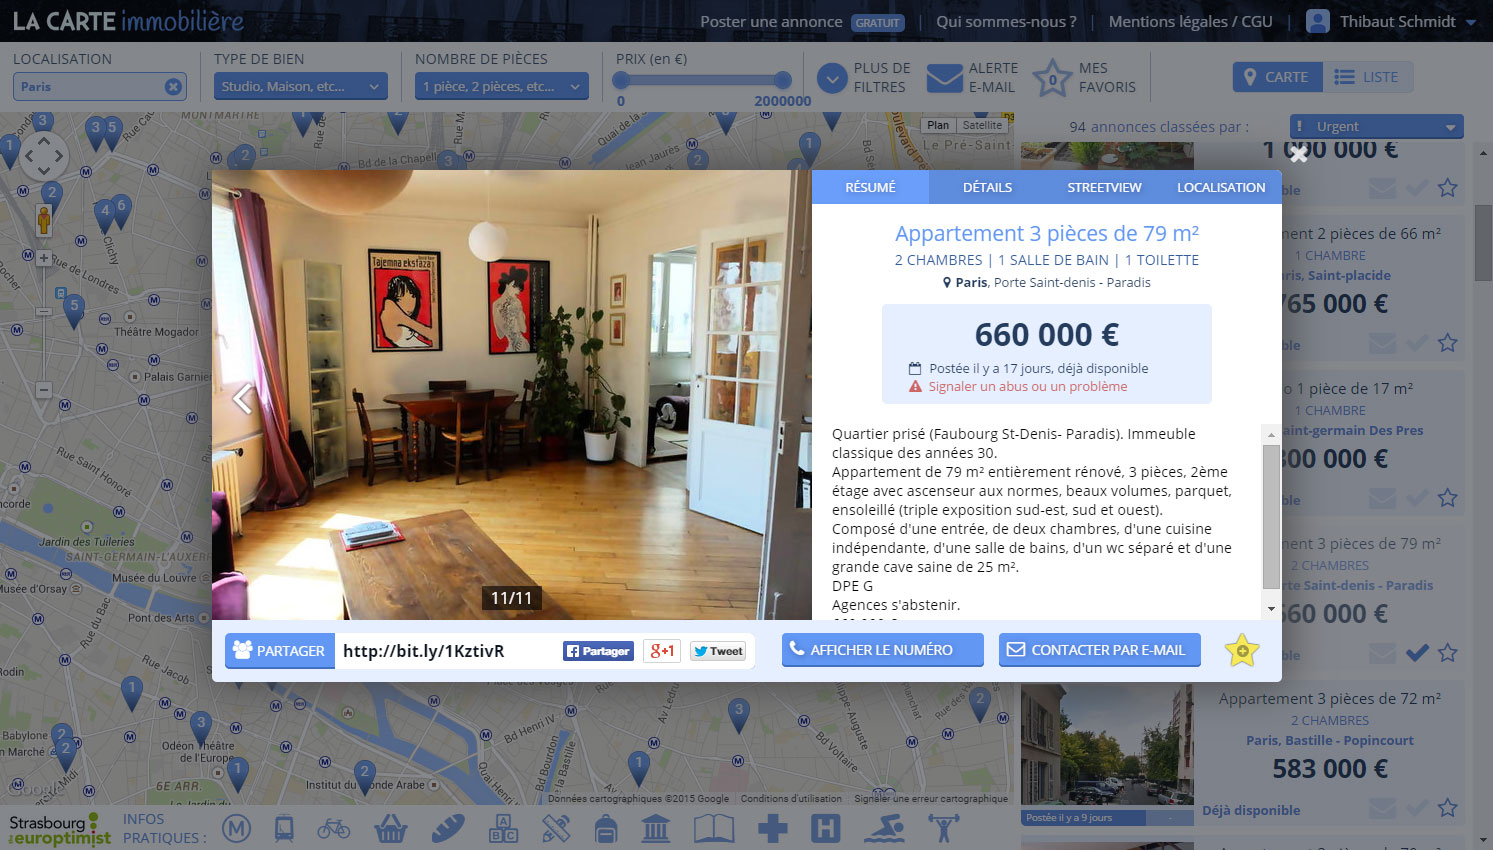Click the maximum price slider handle
The width and height of the screenshot is (1493, 850).
coord(783,80)
